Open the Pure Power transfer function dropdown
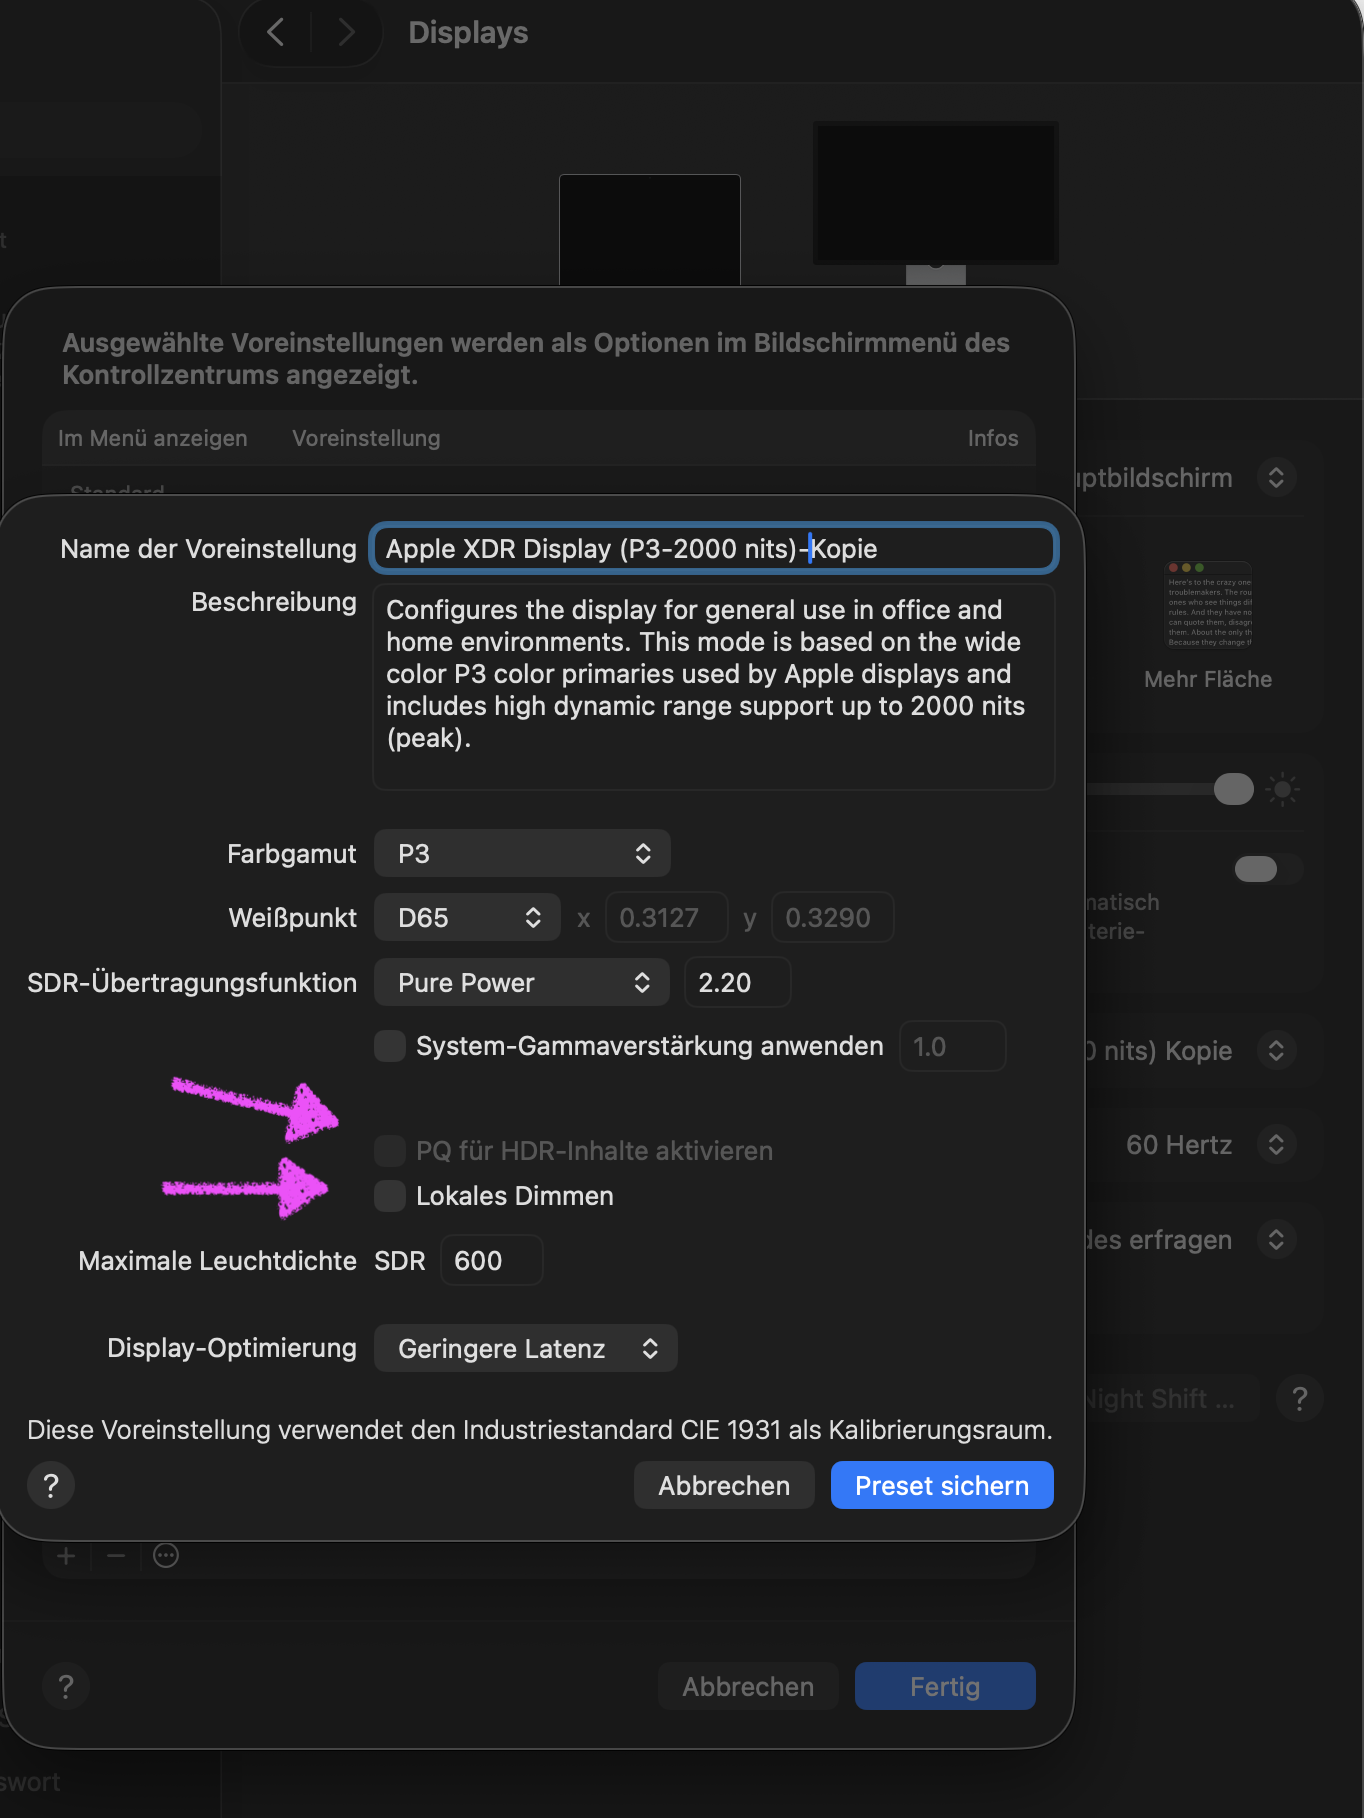 [x=522, y=983]
